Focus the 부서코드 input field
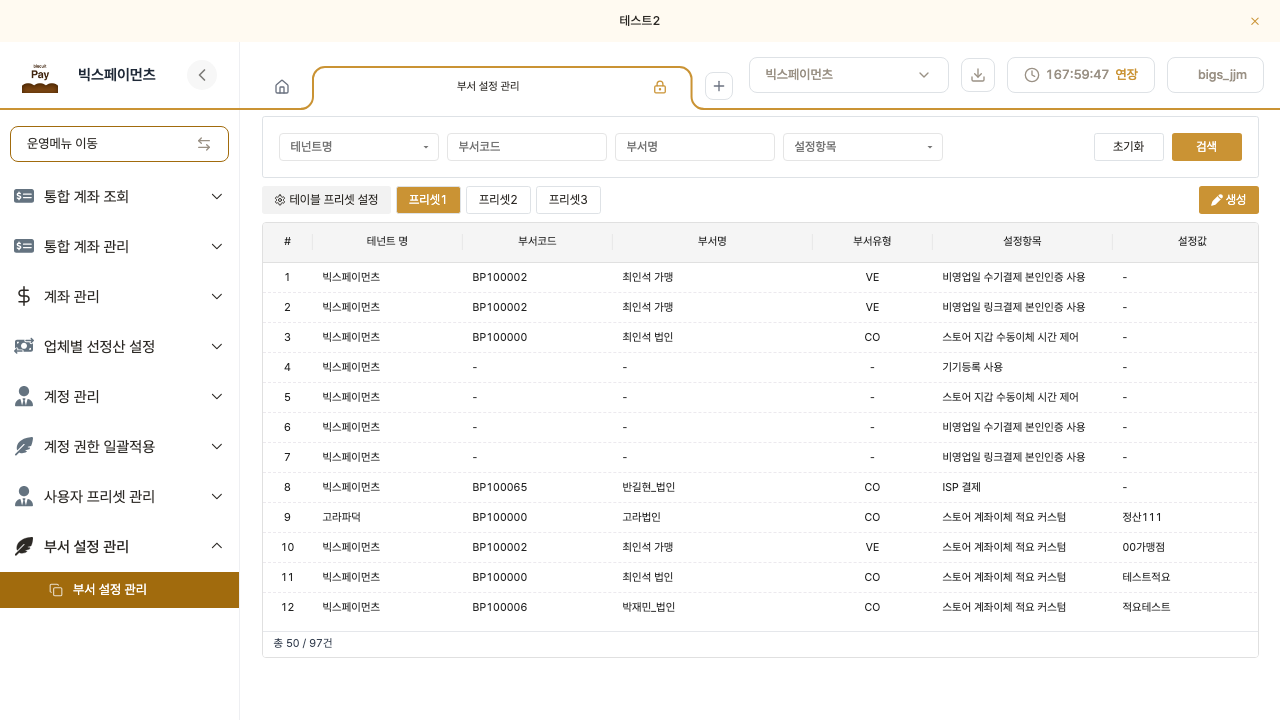This screenshot has height=720, width=1280. coord(527,147)
